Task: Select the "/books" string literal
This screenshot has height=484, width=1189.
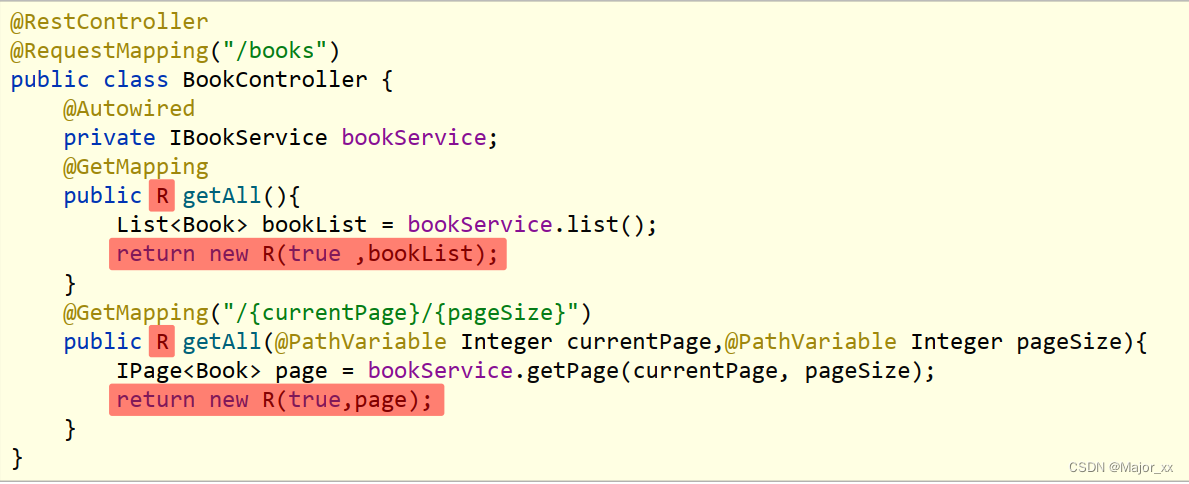Action: pyautogui.click(x=275, y=52)
